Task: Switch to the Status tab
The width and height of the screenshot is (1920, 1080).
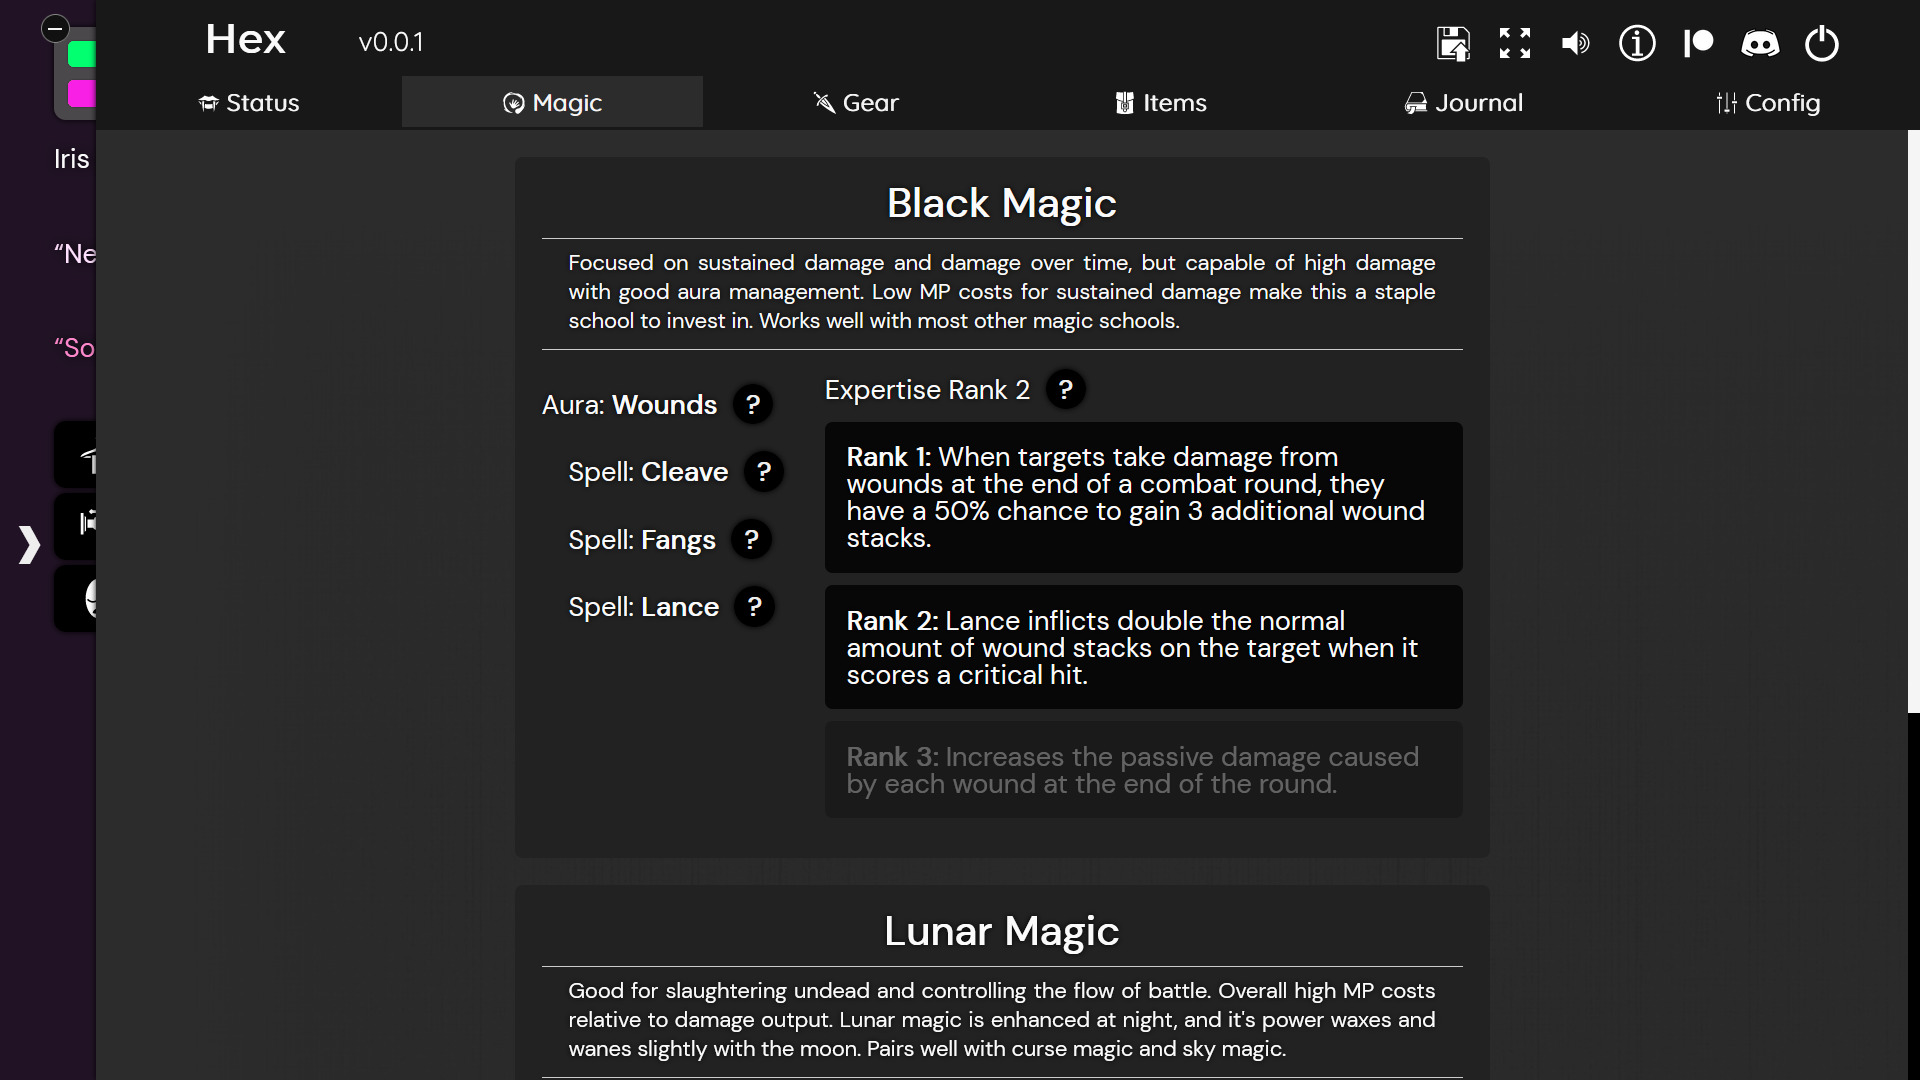Action: (x=249, y=102)
